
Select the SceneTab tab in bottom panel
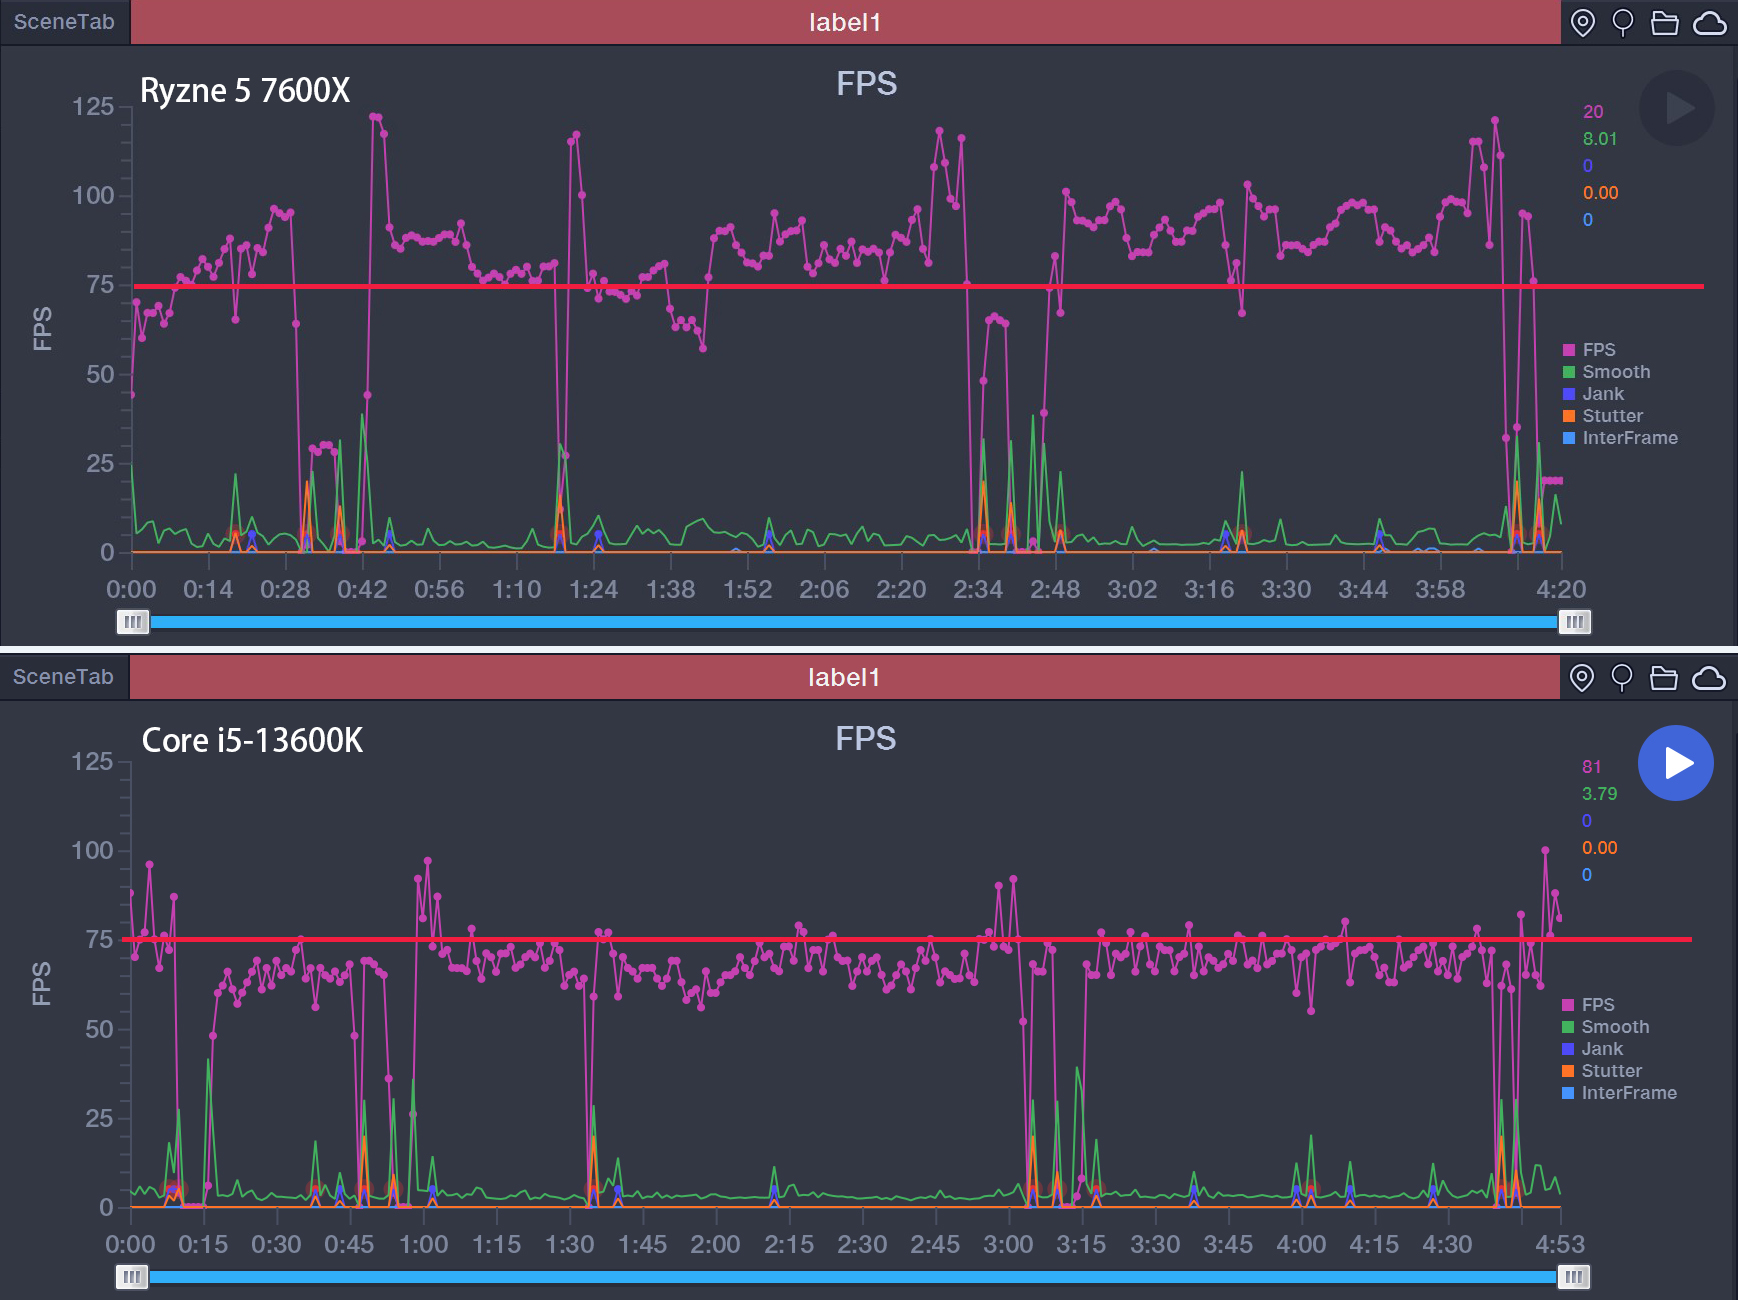64,677
